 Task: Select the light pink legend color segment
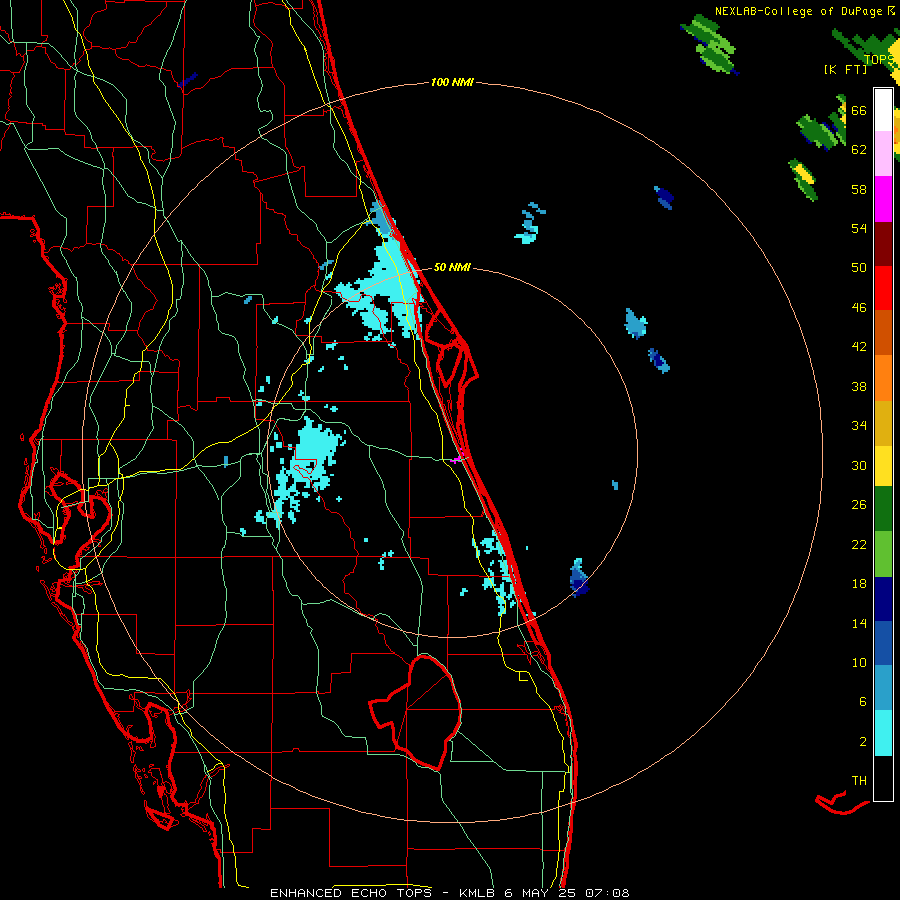pos(883,153)
